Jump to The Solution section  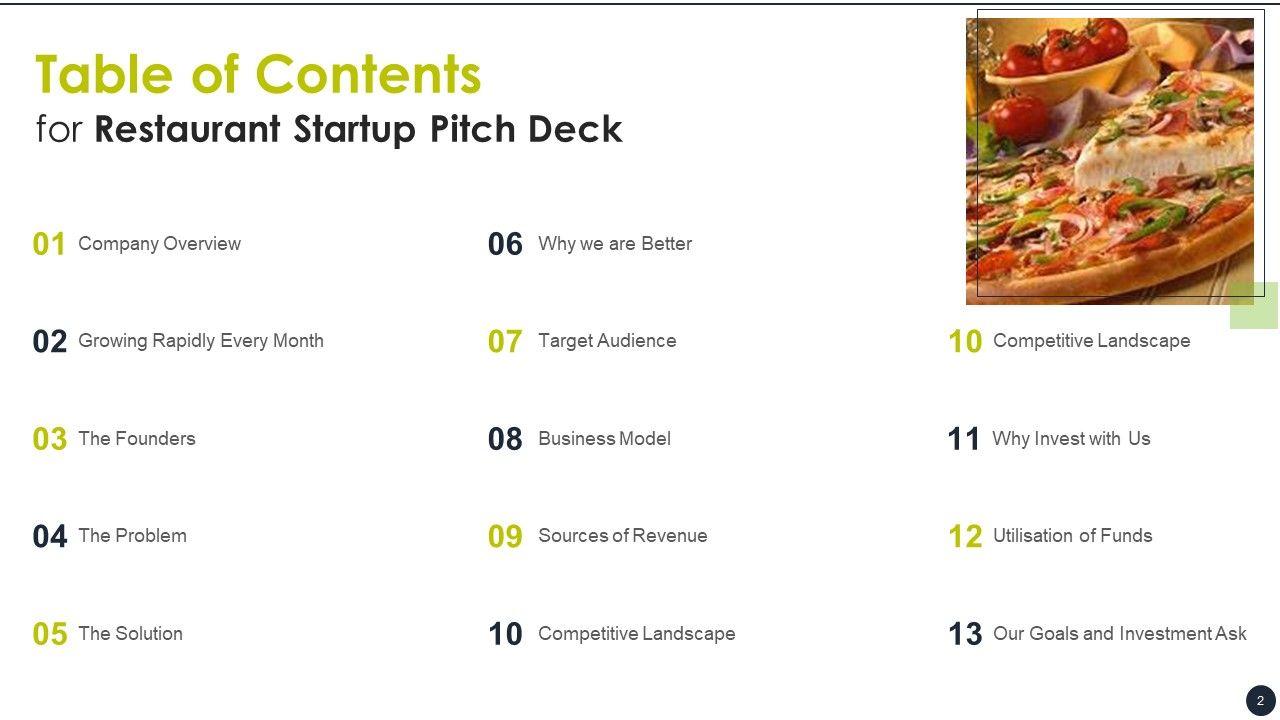tap(130, 633)
